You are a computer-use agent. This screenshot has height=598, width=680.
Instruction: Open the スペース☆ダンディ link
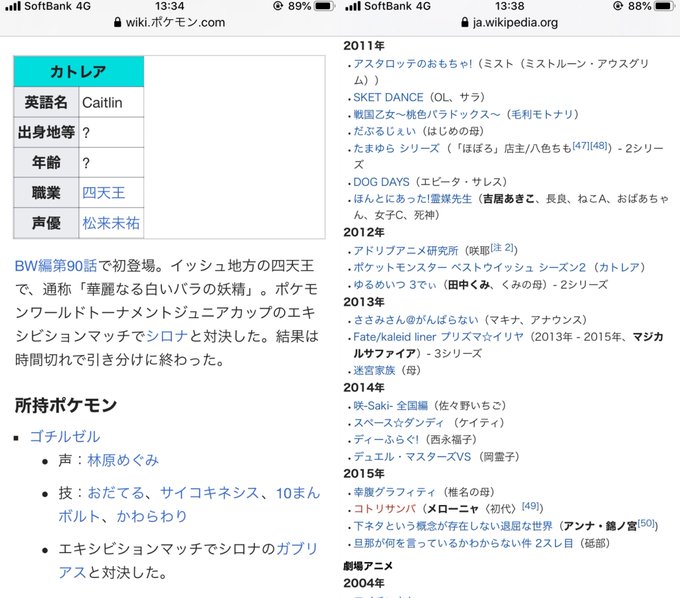[x=399, y=422]
